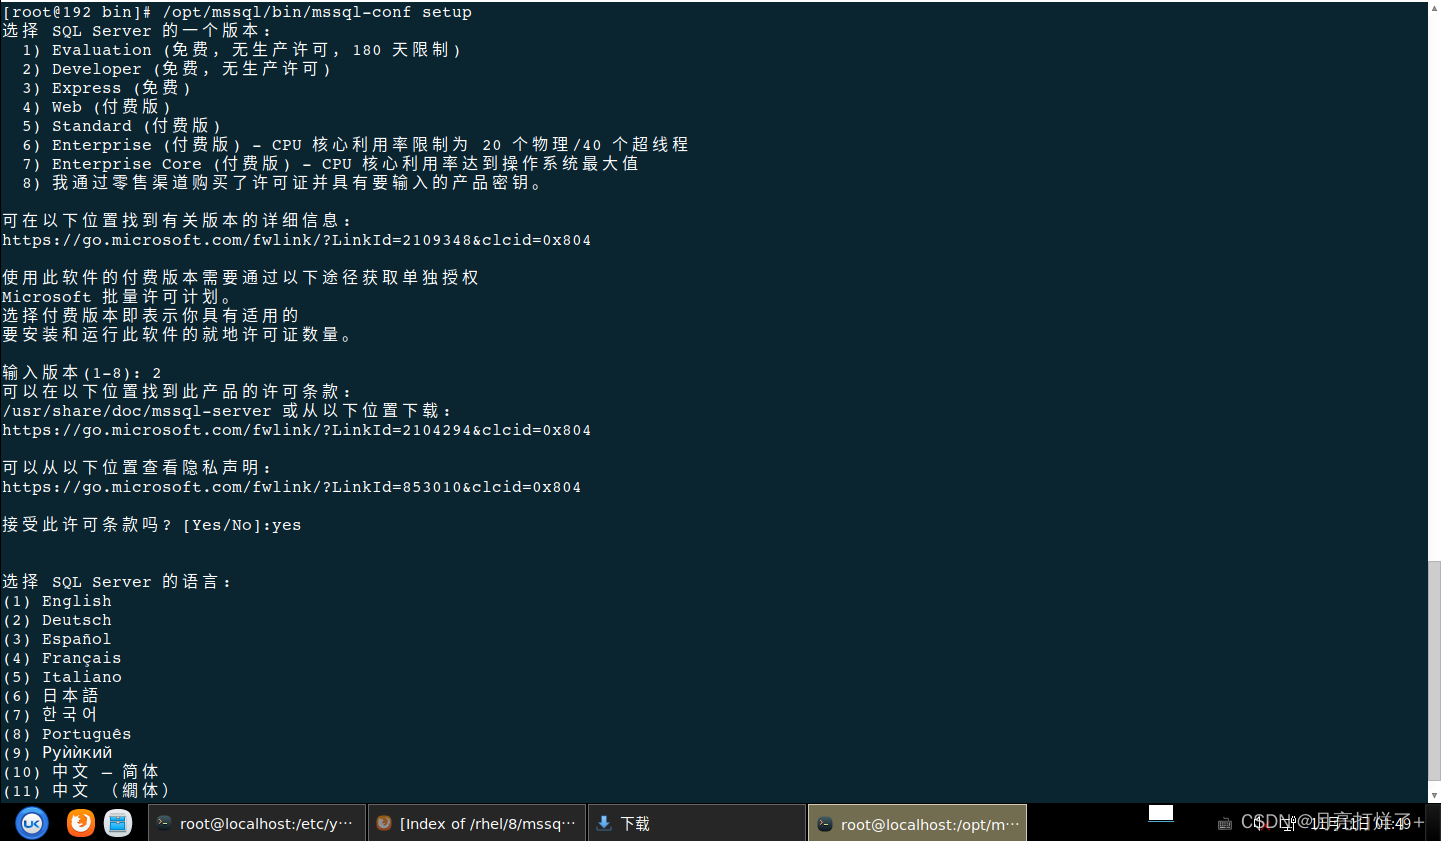This screenshot has width=1441, height=841.
Task: Click the terminal scrollbar thumb
Action: click(1434, 670)
